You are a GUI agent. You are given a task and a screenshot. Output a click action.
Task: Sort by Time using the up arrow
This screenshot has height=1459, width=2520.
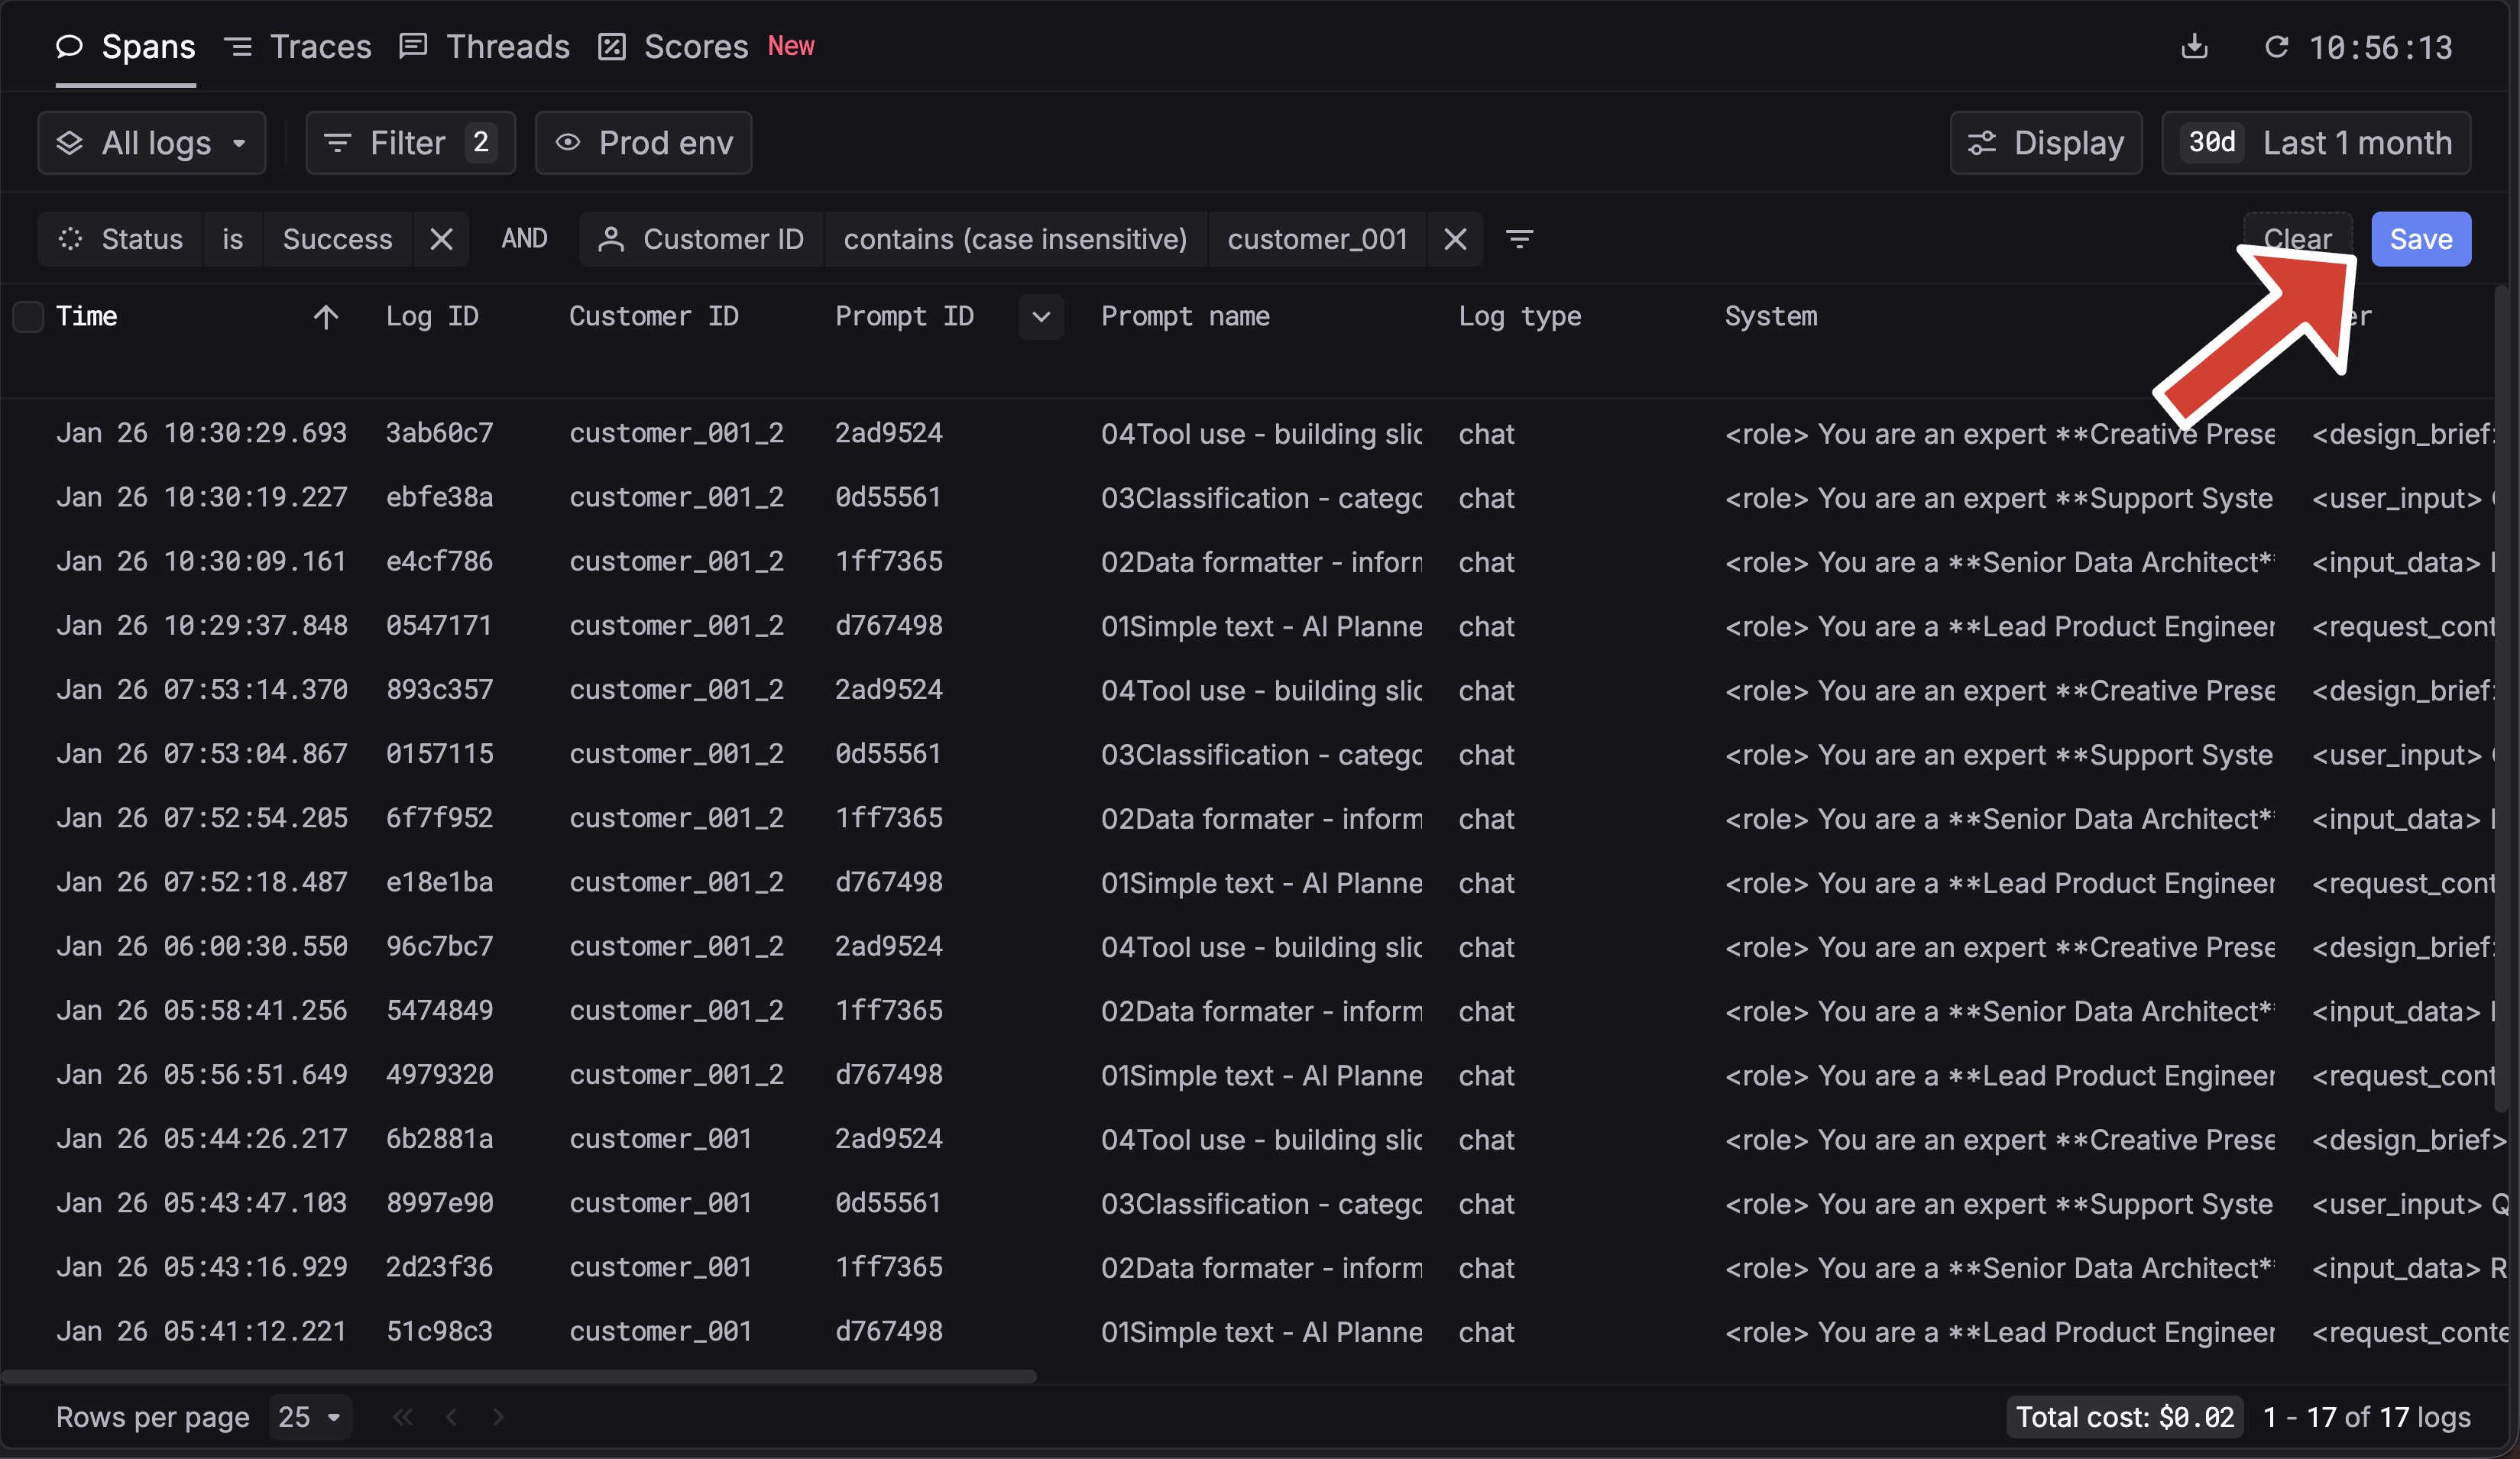pyautogui.click(x=325, y=317)
